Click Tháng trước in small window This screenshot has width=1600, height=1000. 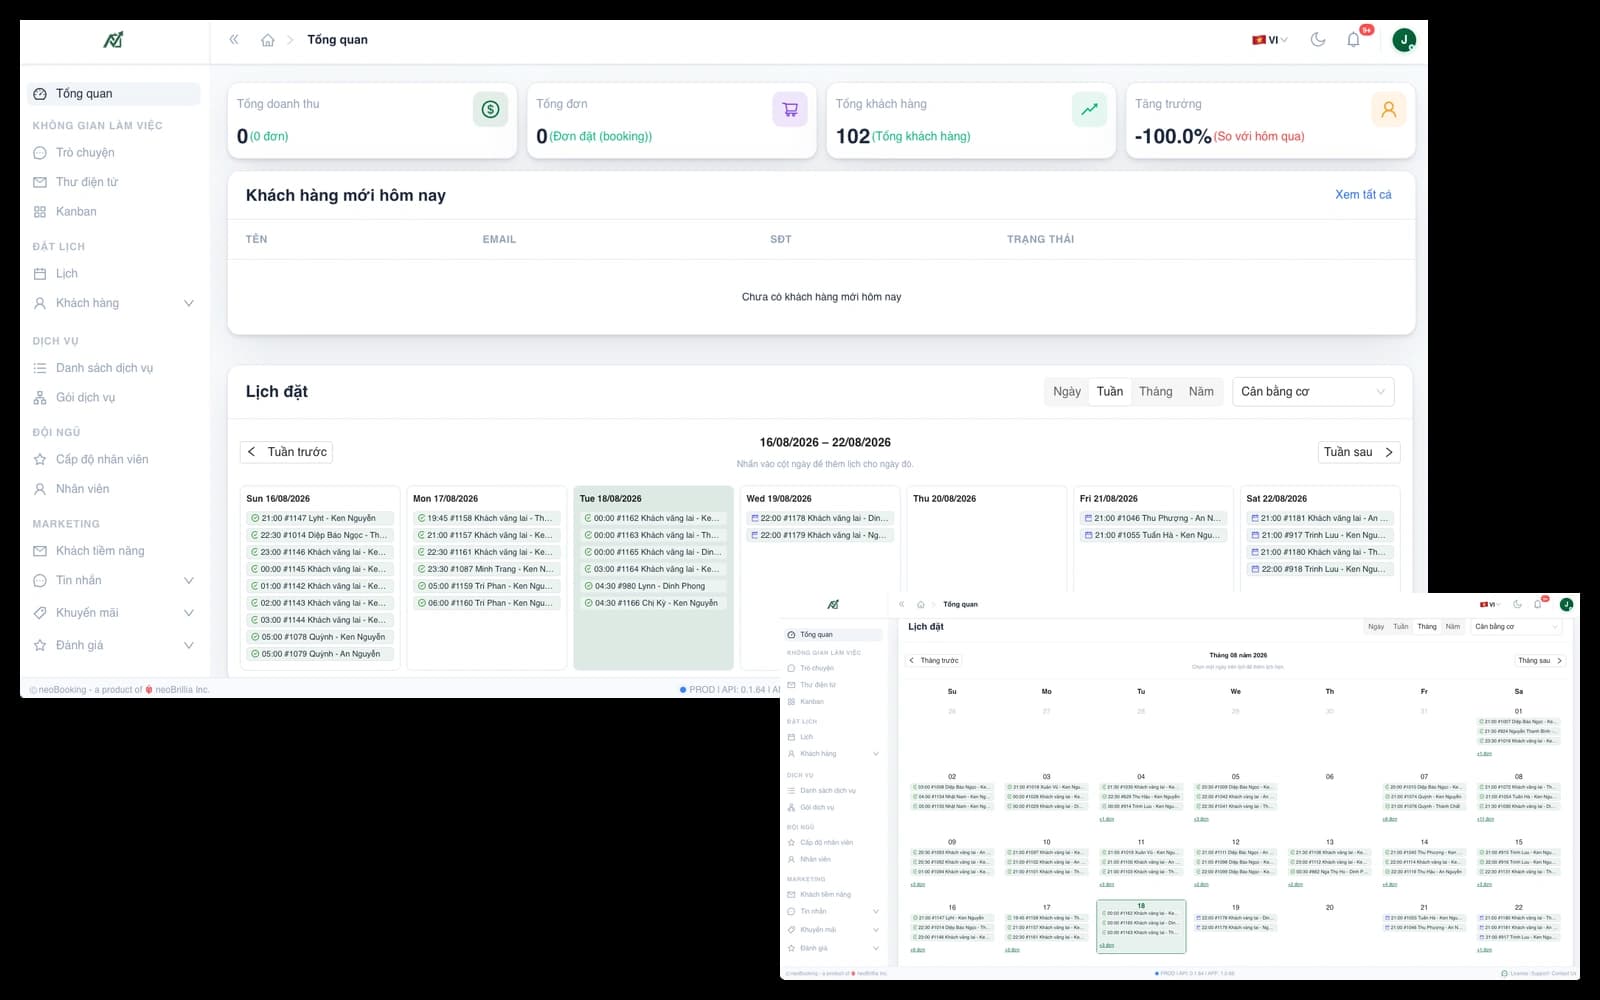click(934, 661)
